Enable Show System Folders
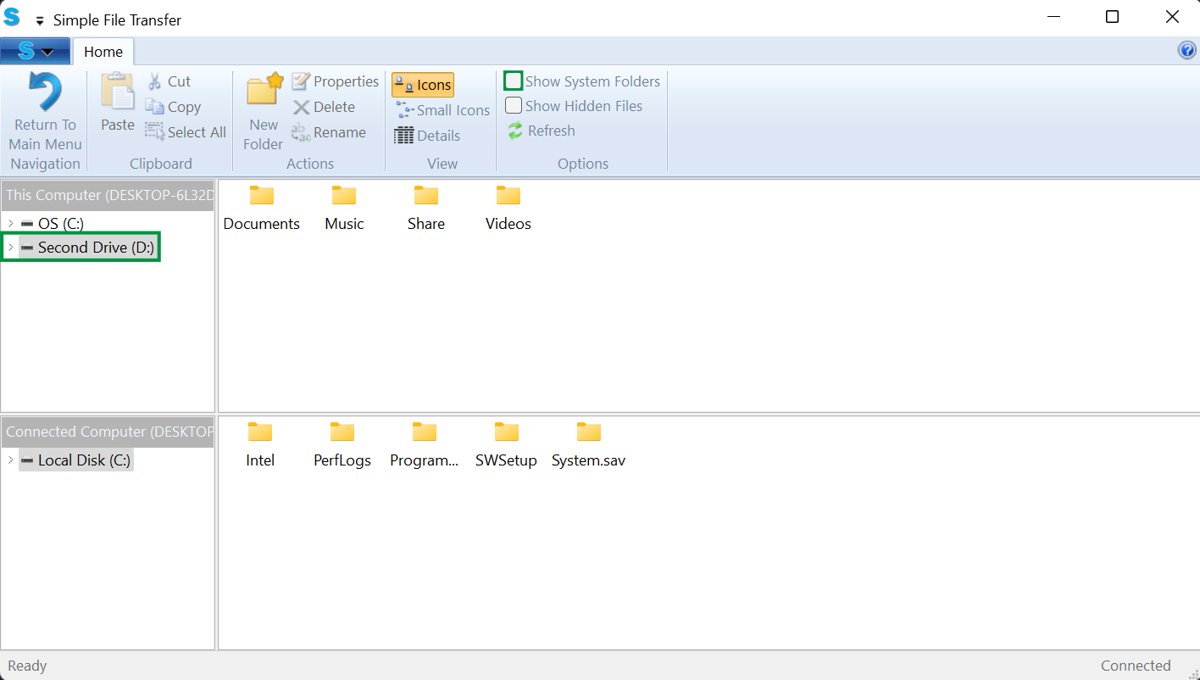Screen dimensions: 1200x680 click(x=513, y=80)
